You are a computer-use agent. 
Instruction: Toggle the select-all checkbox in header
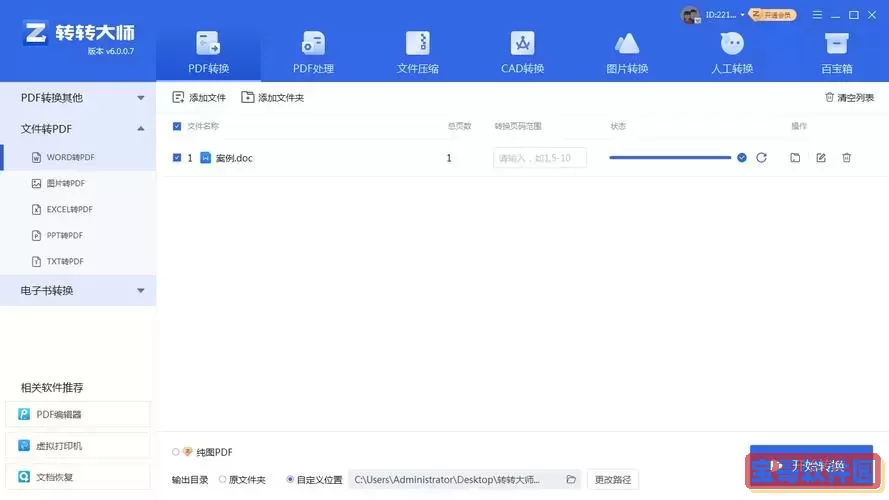click(177, 126)
